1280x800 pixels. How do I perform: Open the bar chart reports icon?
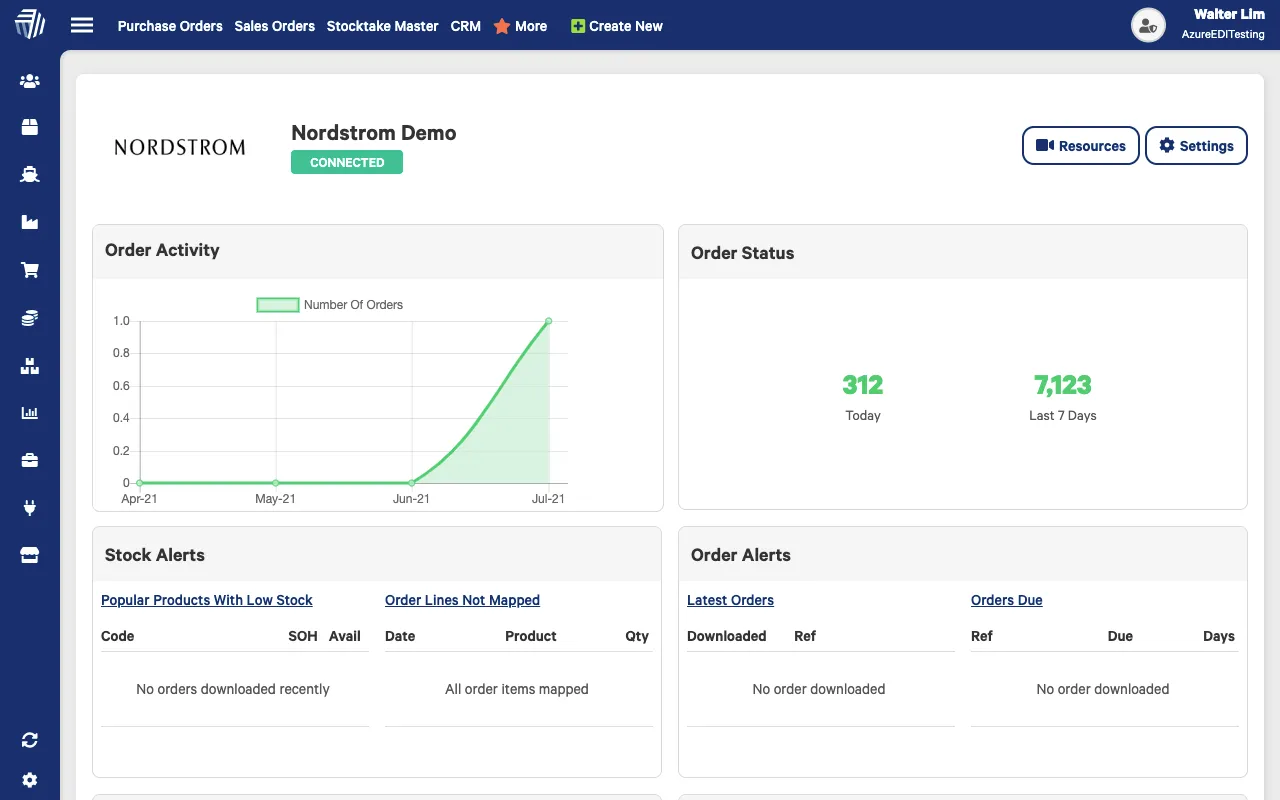pos(30,412)
